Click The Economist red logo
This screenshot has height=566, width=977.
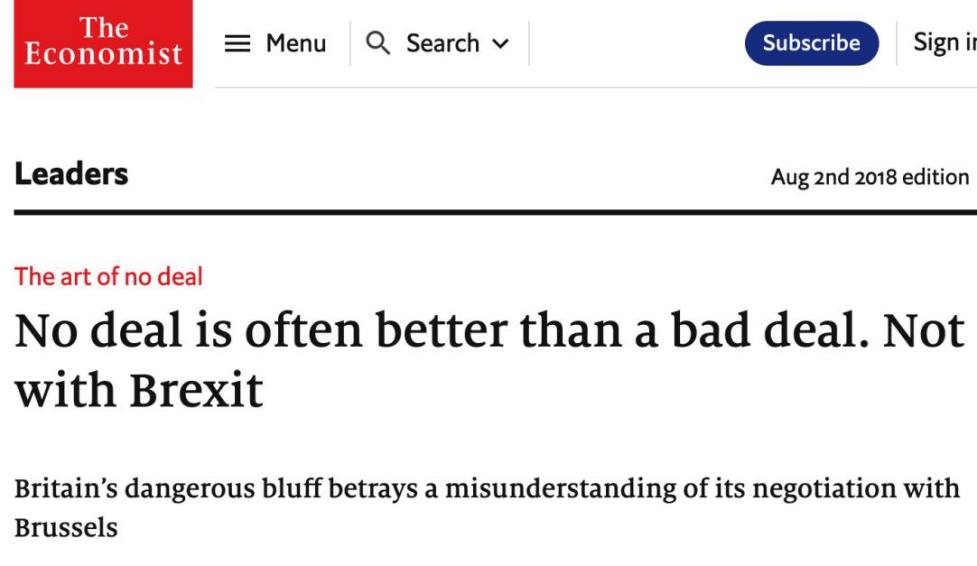pyautogui.click(x=103, y=43)
